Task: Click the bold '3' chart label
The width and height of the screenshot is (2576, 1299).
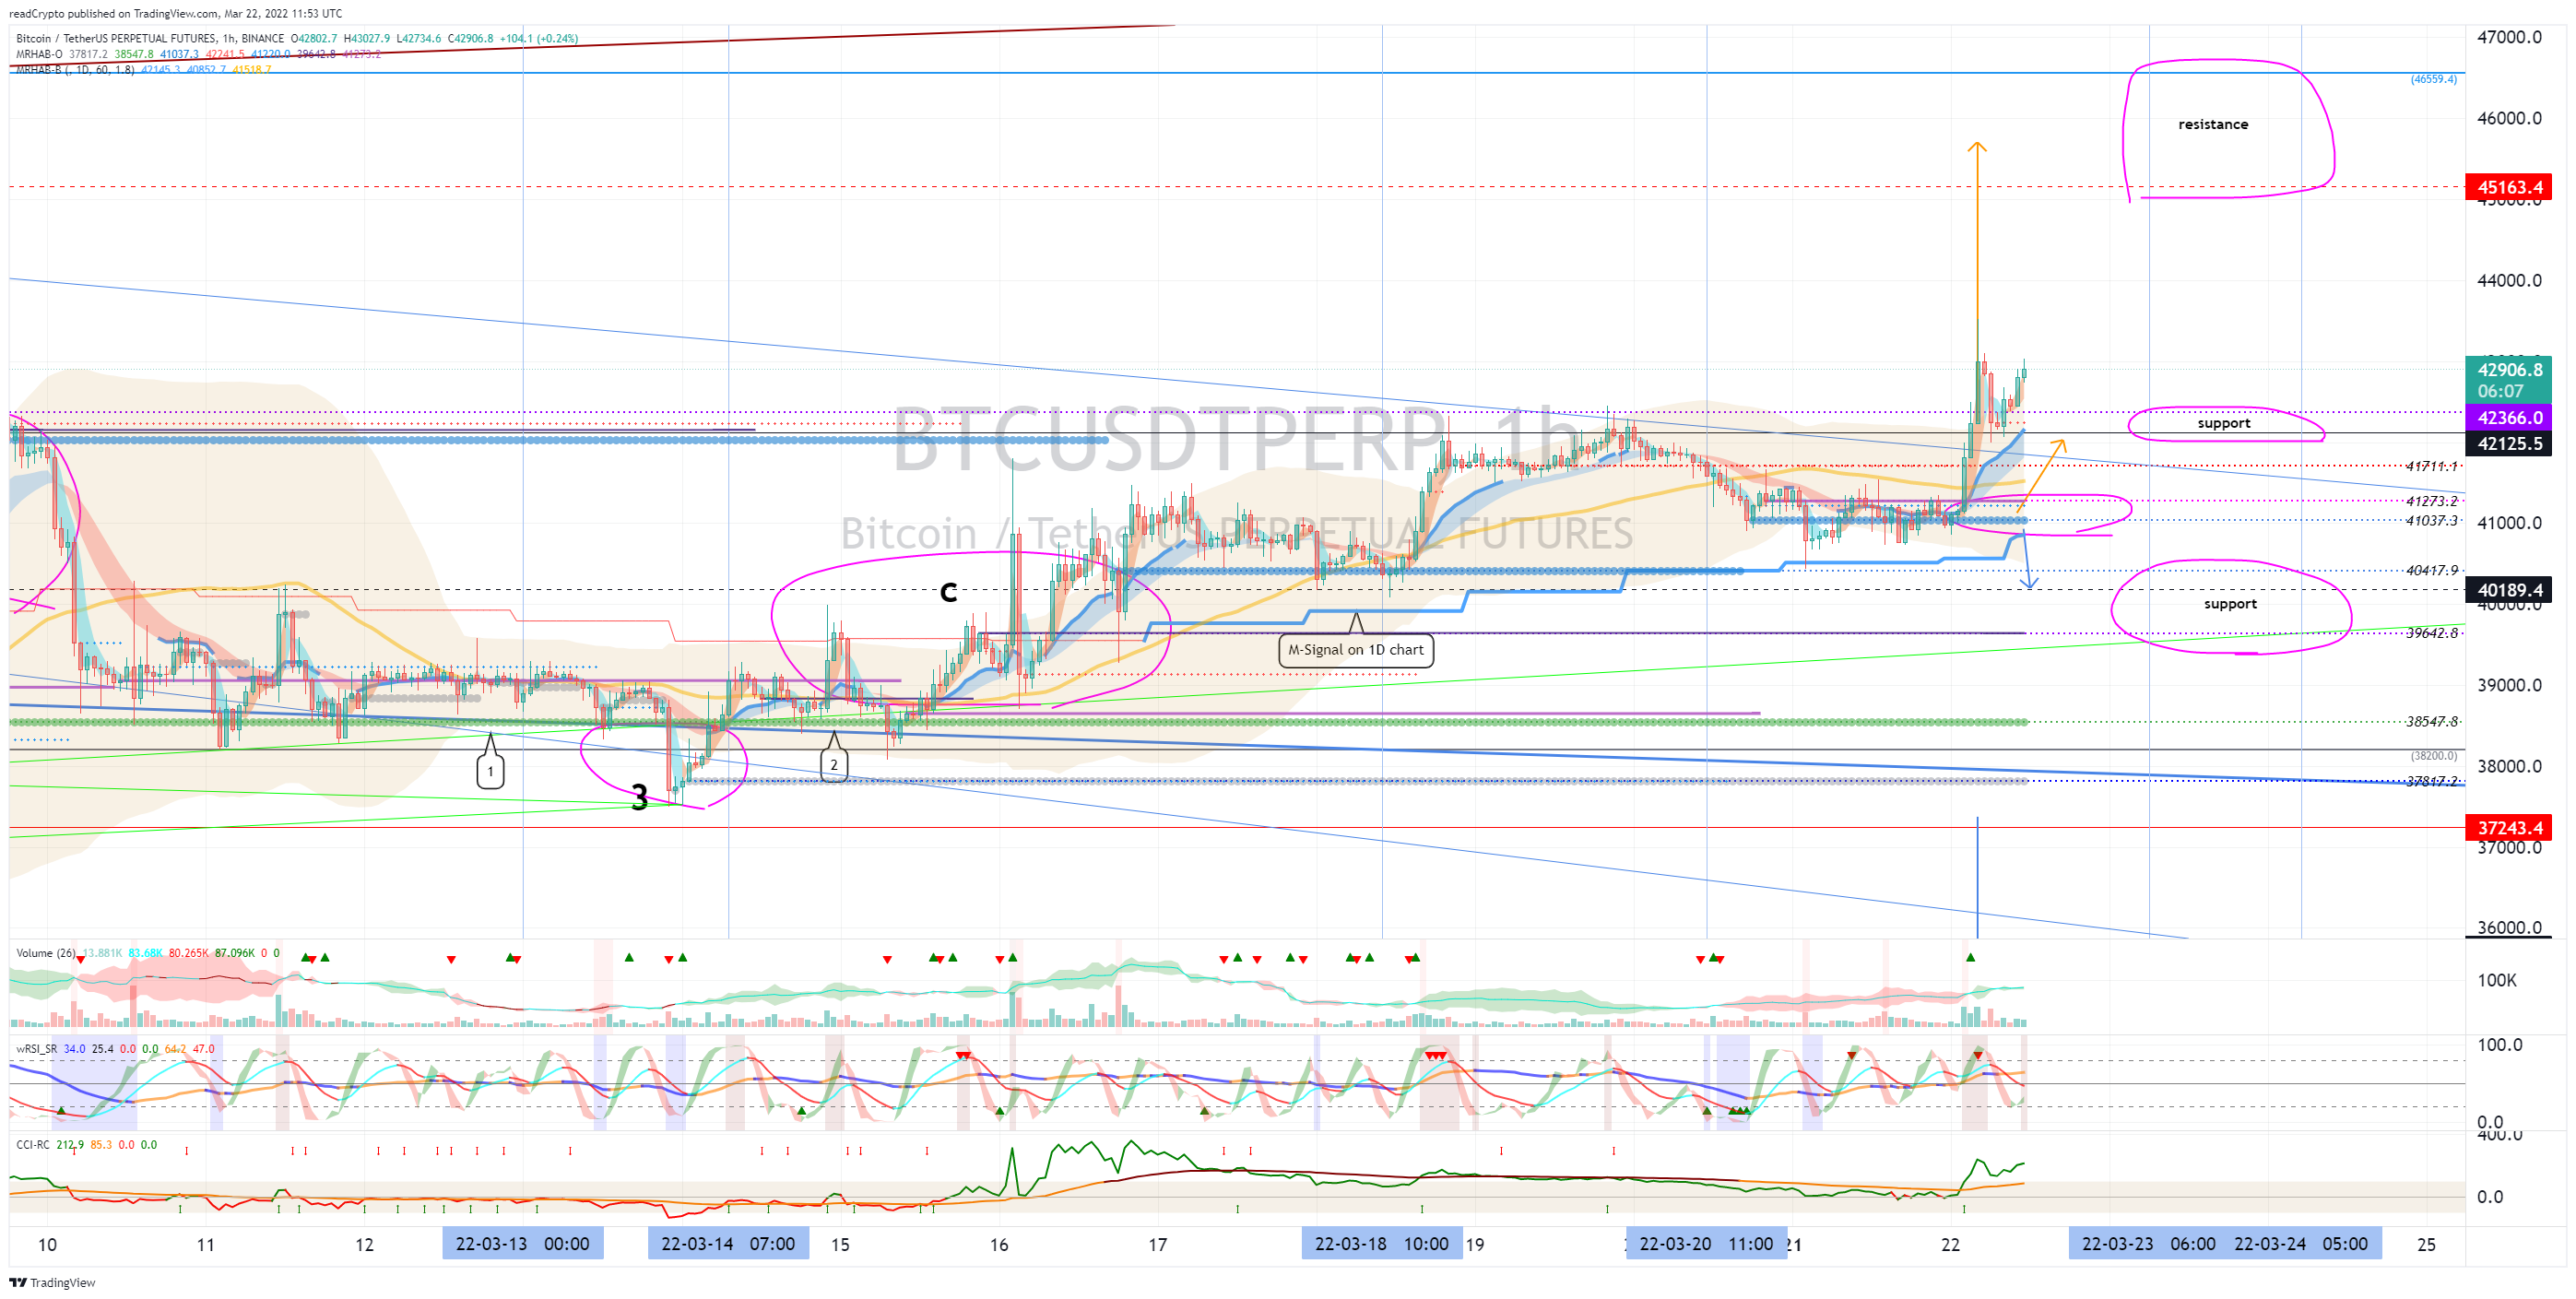Action: (x=640, y=797)
